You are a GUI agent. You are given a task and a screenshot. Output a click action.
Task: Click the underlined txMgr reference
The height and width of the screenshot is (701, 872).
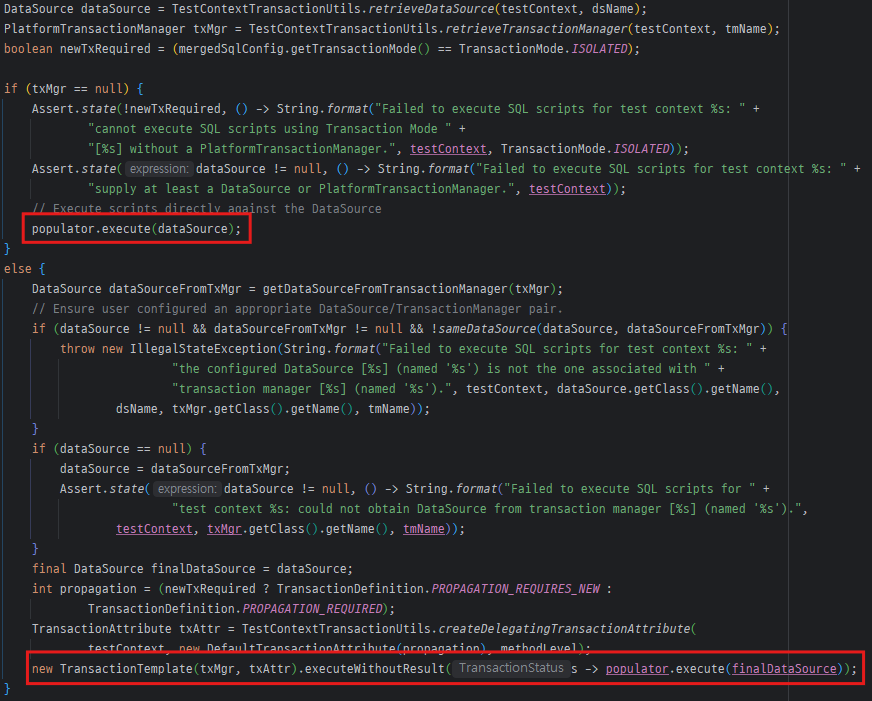[x=224, y=529]
